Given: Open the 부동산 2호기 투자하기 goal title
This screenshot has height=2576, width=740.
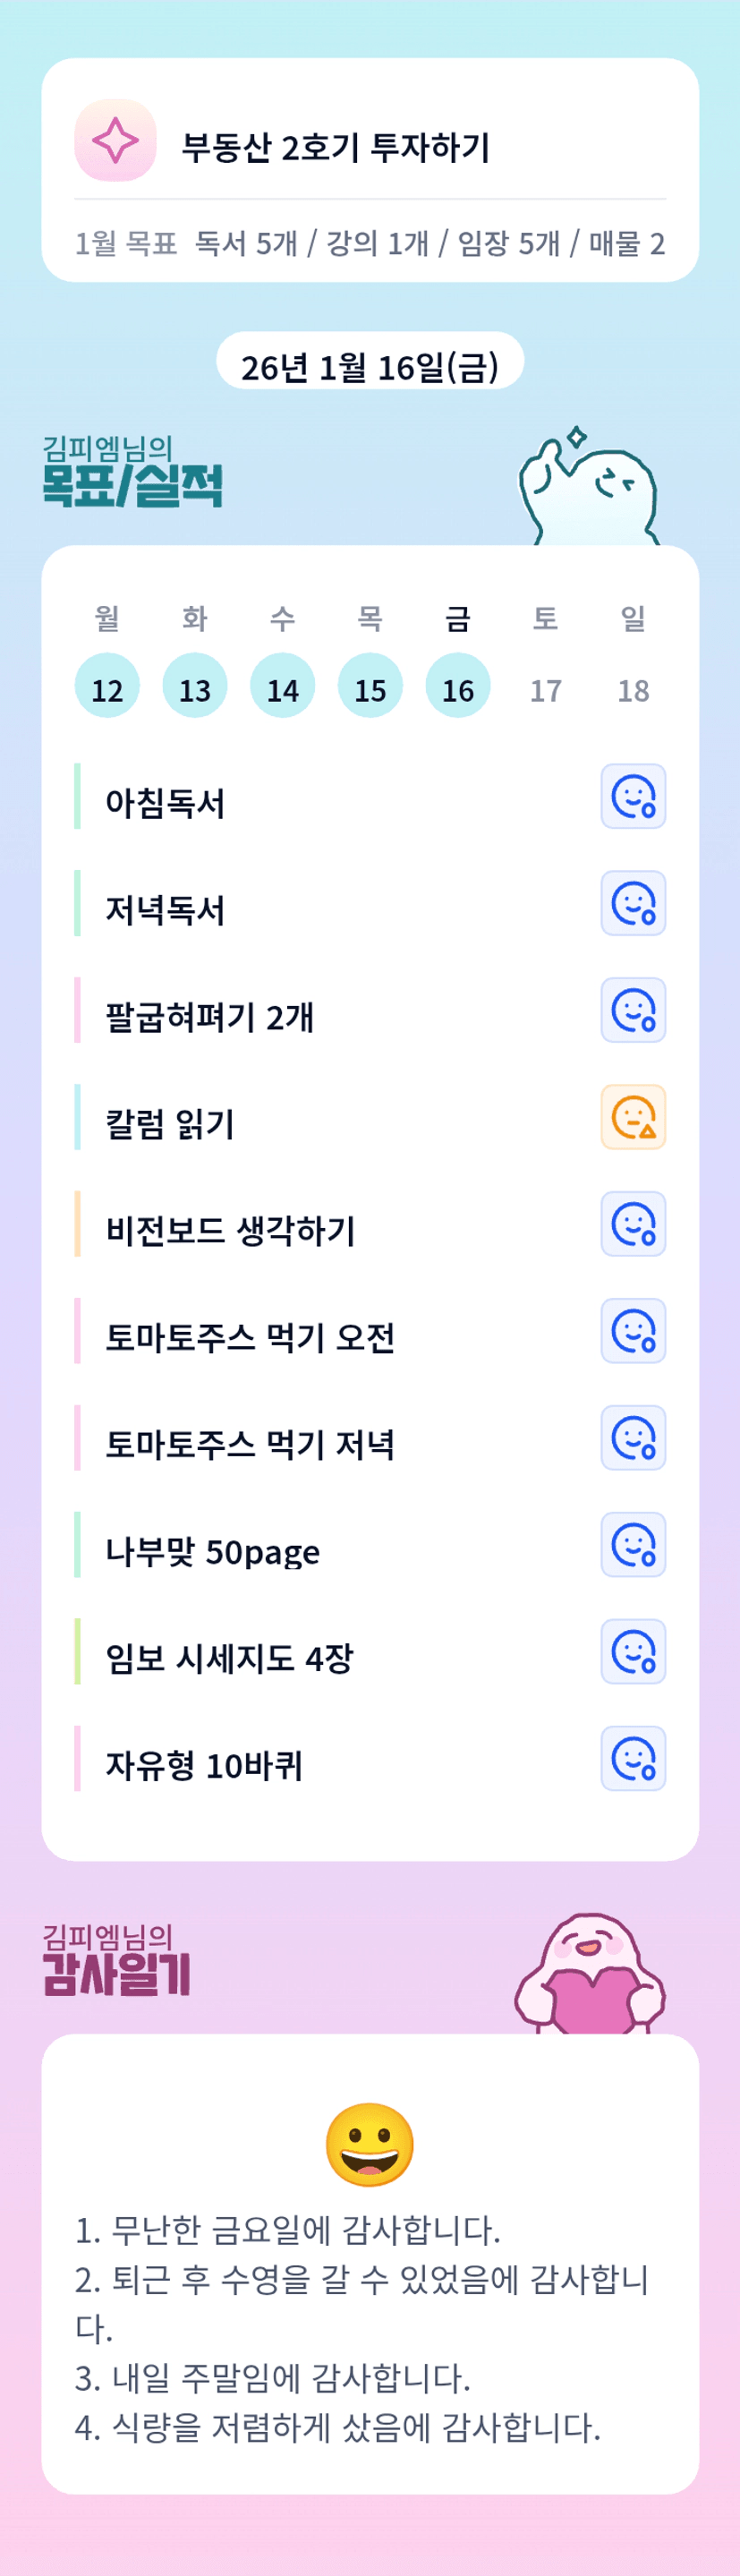Looking at the screenshot, I should (x=336, y=148).
